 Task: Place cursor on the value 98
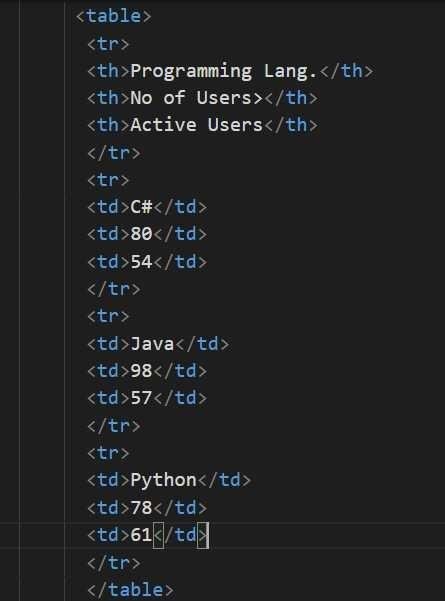(141, 371)
